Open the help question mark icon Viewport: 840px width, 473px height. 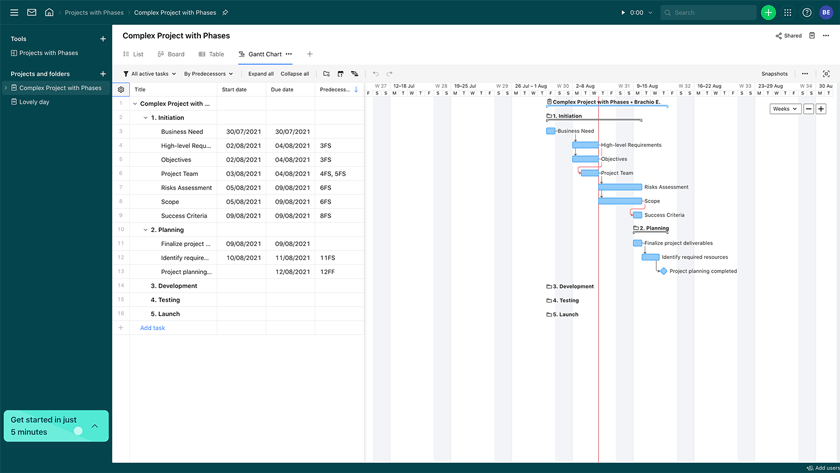click(x=807, y=13)
